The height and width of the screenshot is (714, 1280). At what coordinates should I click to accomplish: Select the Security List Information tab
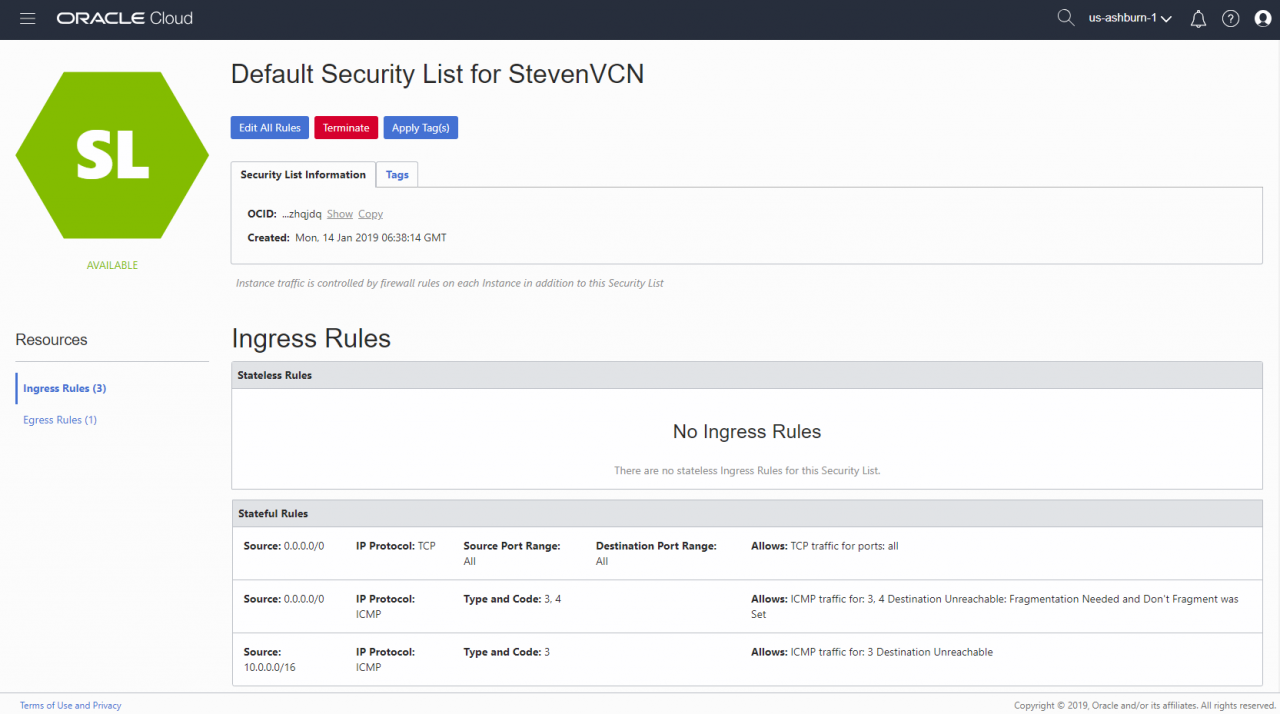pyautogui.click(x=303, y=175)
